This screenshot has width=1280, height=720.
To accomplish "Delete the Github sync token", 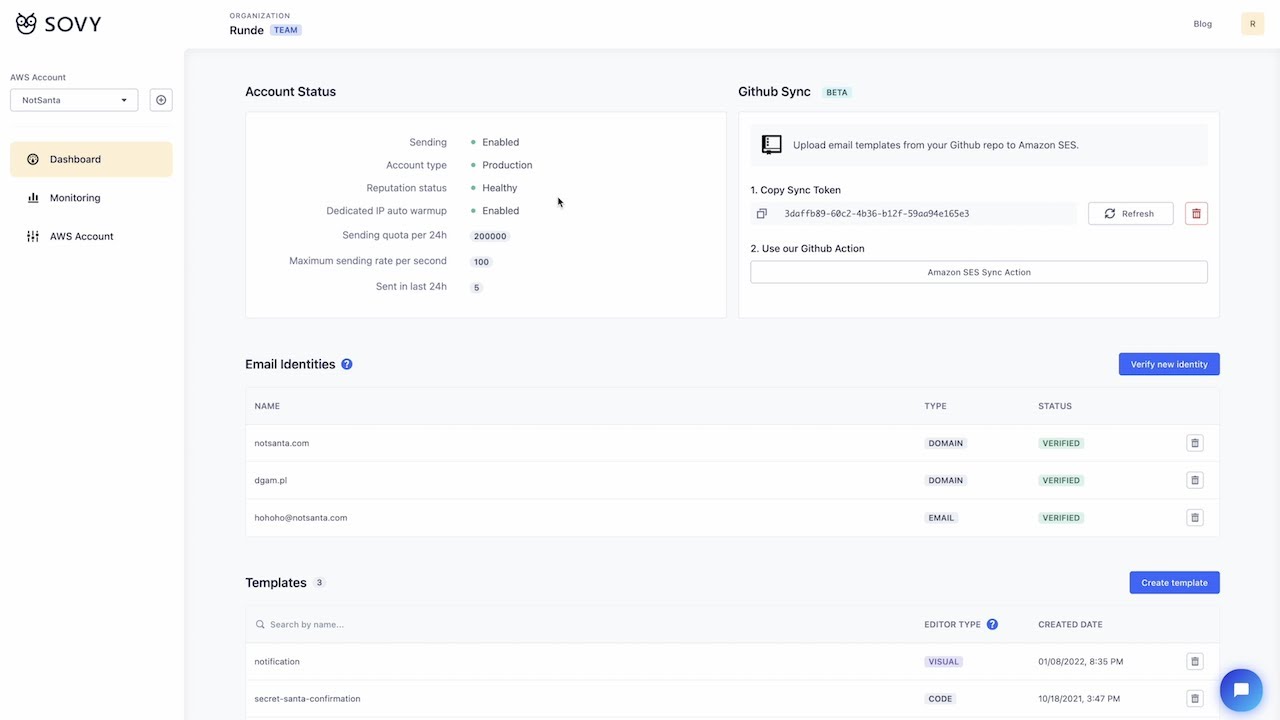I will point(1196,213).
